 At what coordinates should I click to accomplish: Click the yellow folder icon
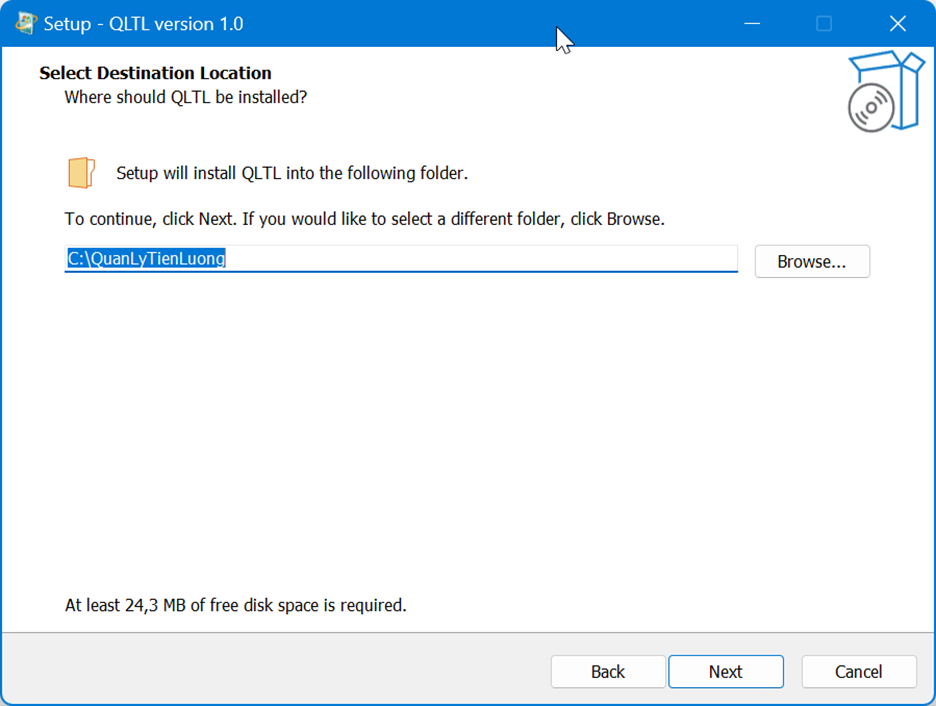tap(81, 173)
